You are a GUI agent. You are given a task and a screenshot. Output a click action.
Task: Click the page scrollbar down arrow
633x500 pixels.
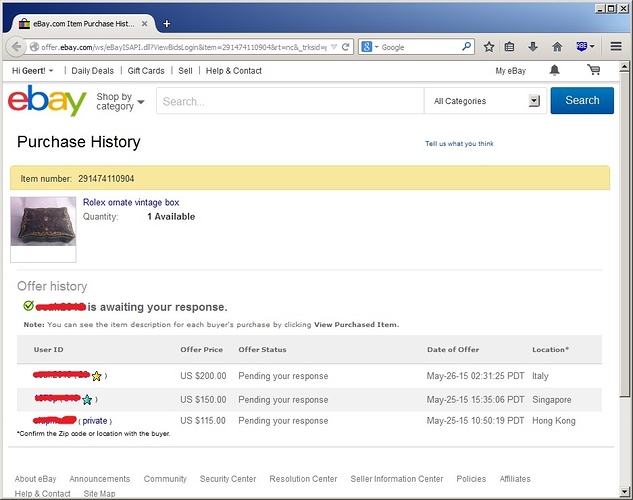625,492
